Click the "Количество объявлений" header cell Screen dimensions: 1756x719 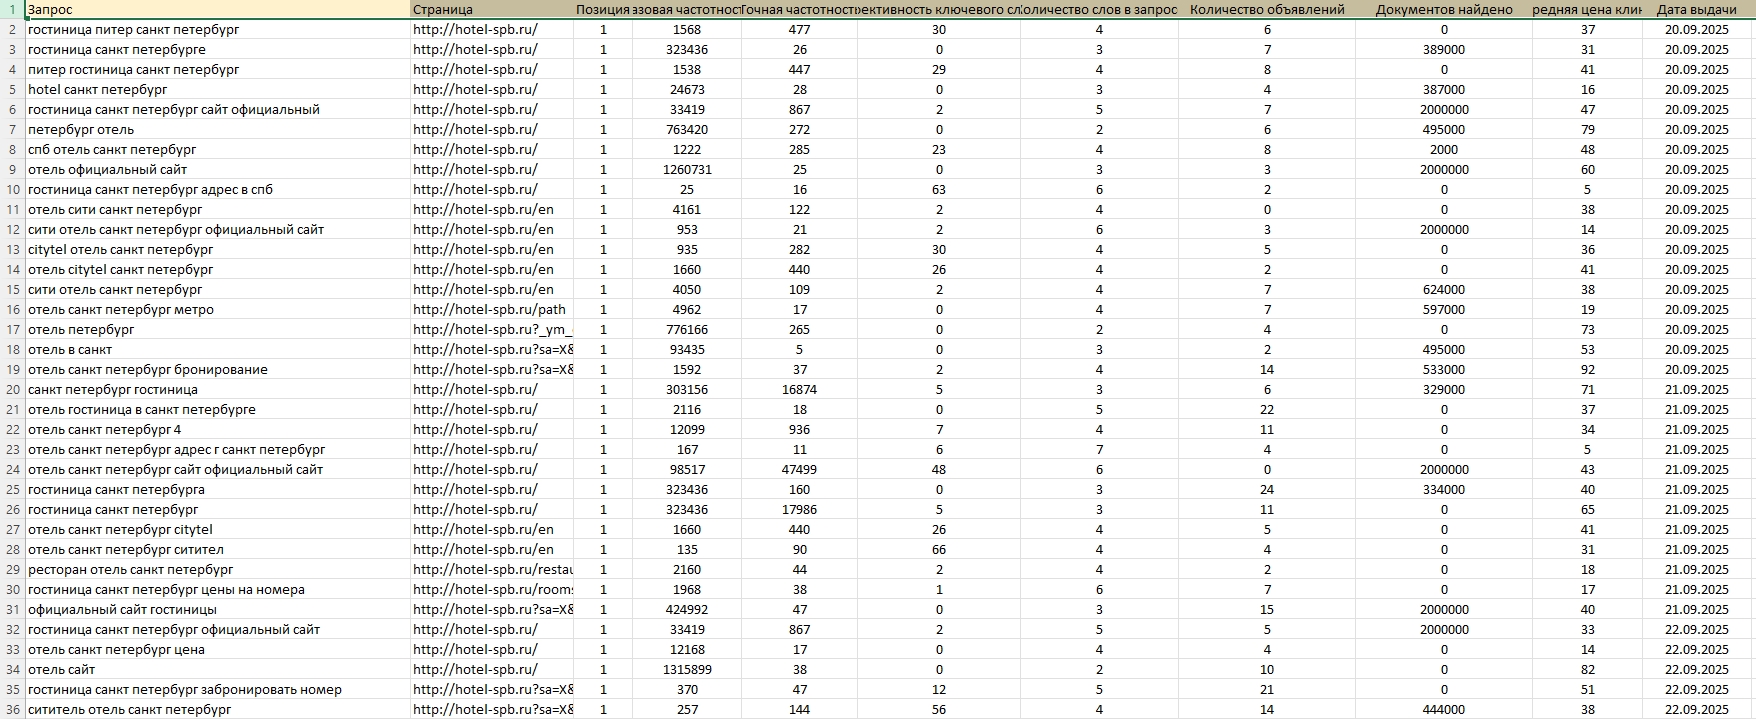[x=1266, y=10]
